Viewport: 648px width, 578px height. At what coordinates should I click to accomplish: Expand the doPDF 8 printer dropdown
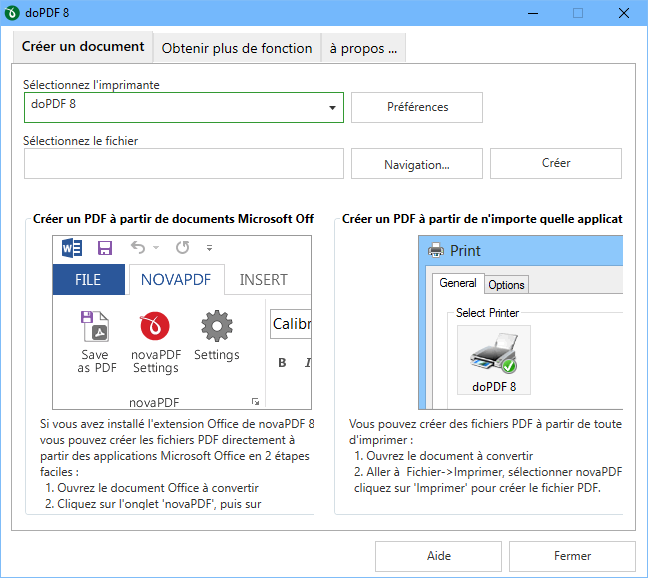[332, 108]
